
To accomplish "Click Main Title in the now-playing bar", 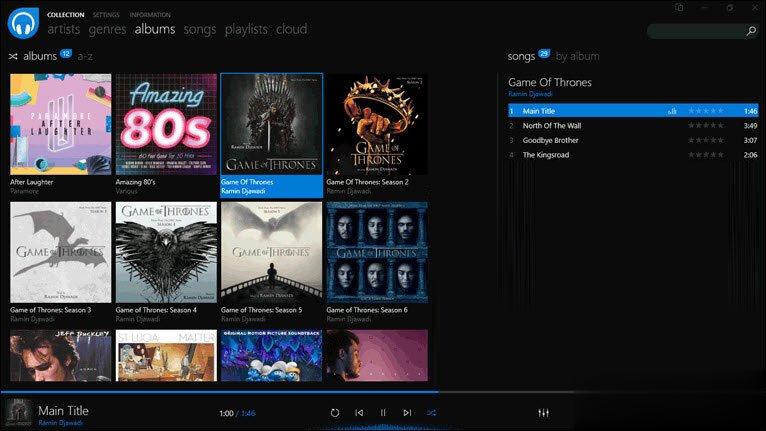I will (x=64, y=410).
